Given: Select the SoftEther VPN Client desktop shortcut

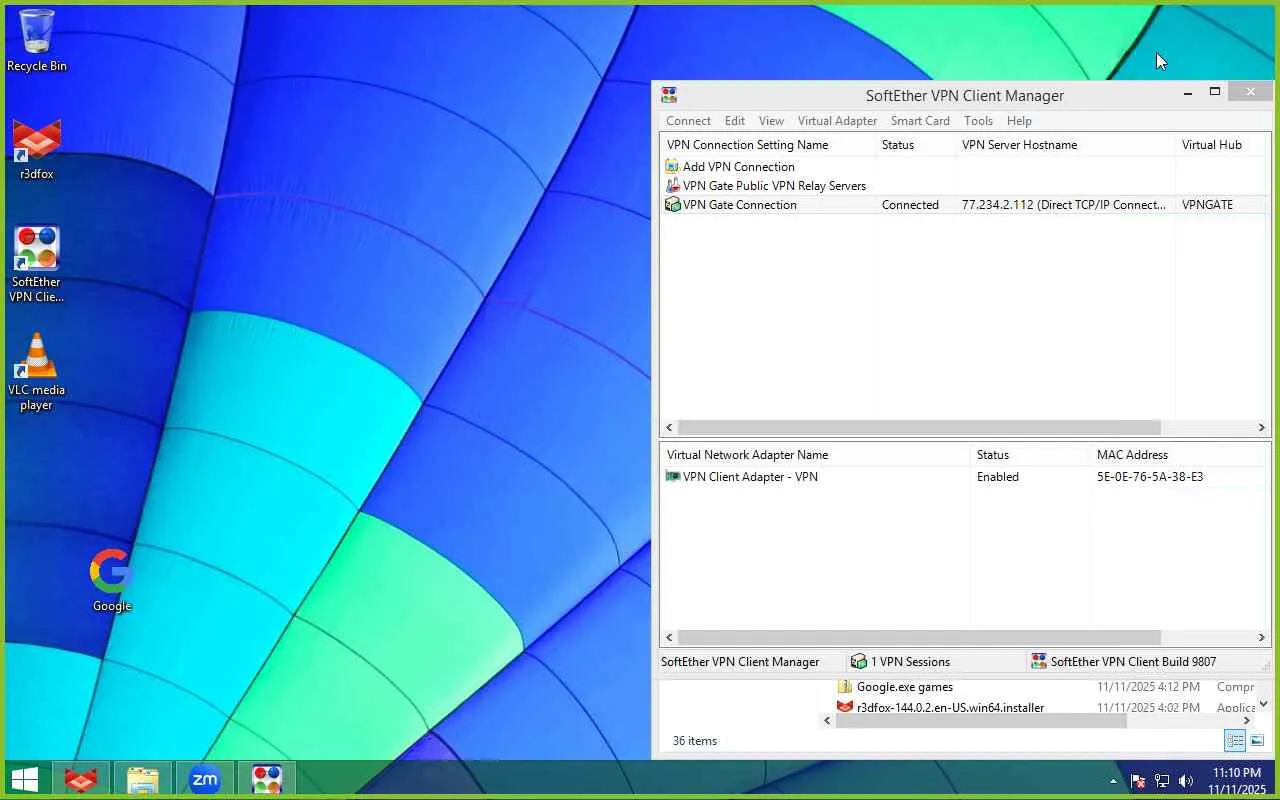Looking at the screenshot, I should pos(37,264).
